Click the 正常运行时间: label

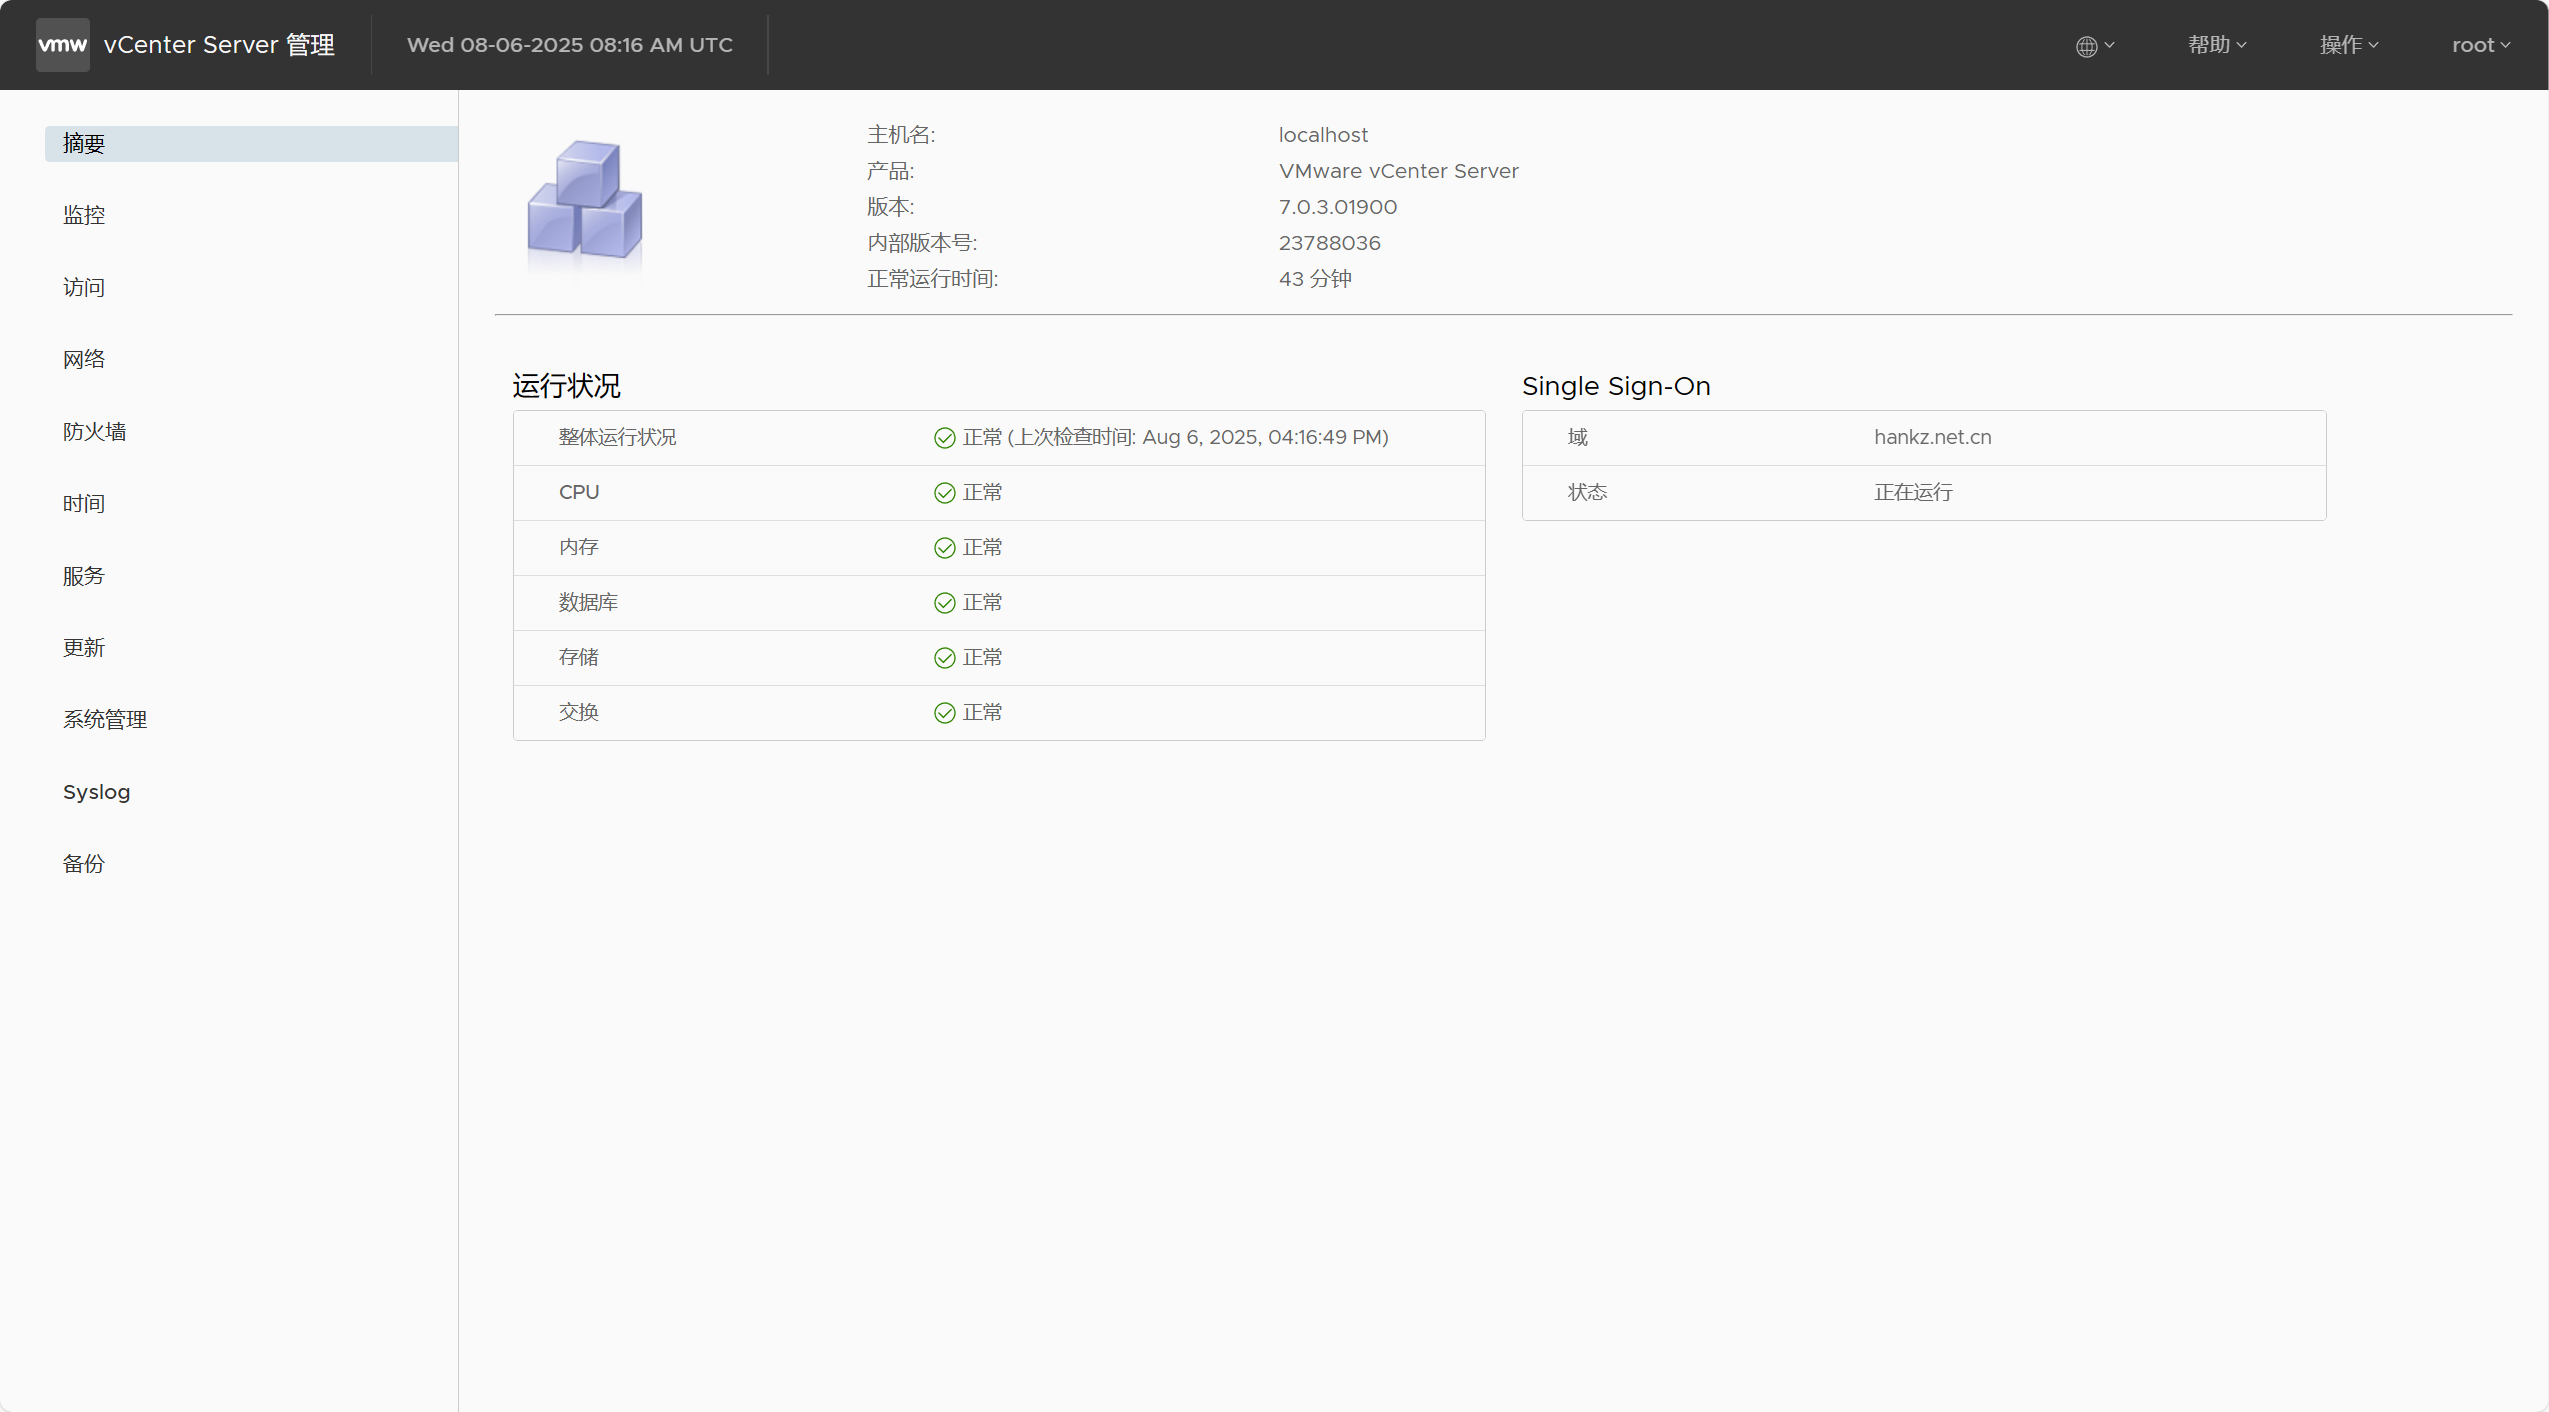932,279
